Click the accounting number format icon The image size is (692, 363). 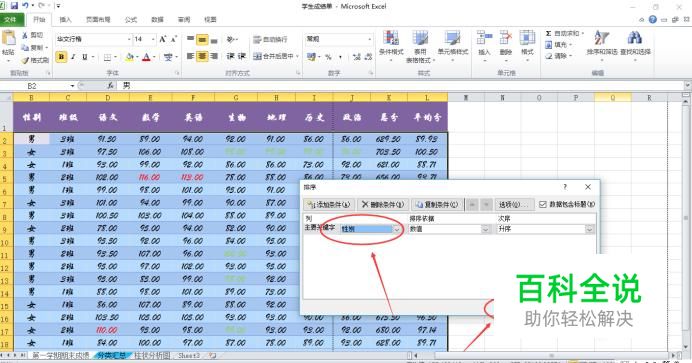pyautogui.click(x=312, y=57)
